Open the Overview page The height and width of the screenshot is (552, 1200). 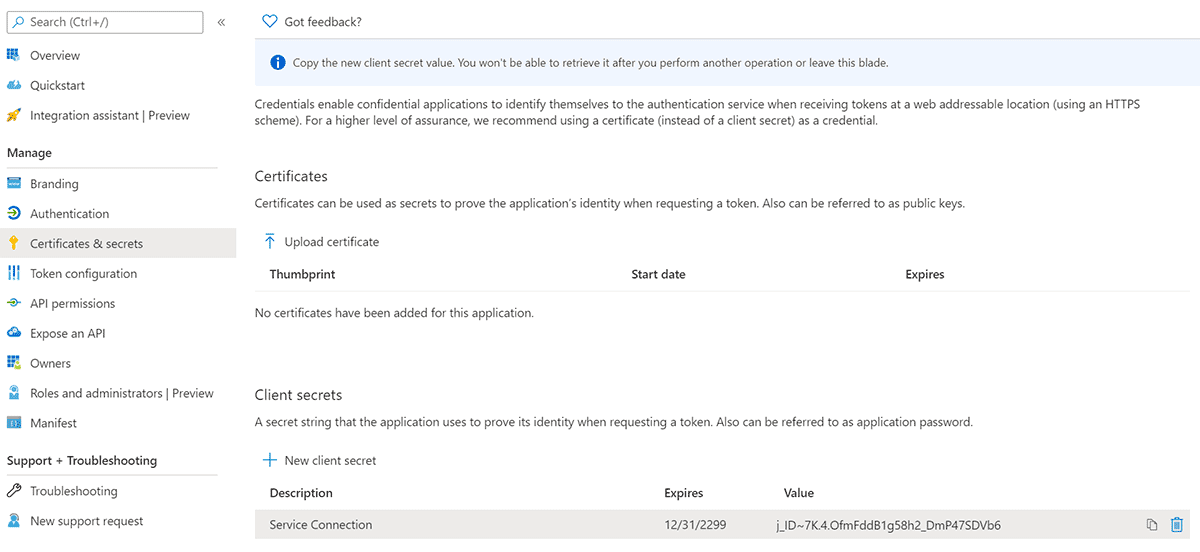coord(55,55)
